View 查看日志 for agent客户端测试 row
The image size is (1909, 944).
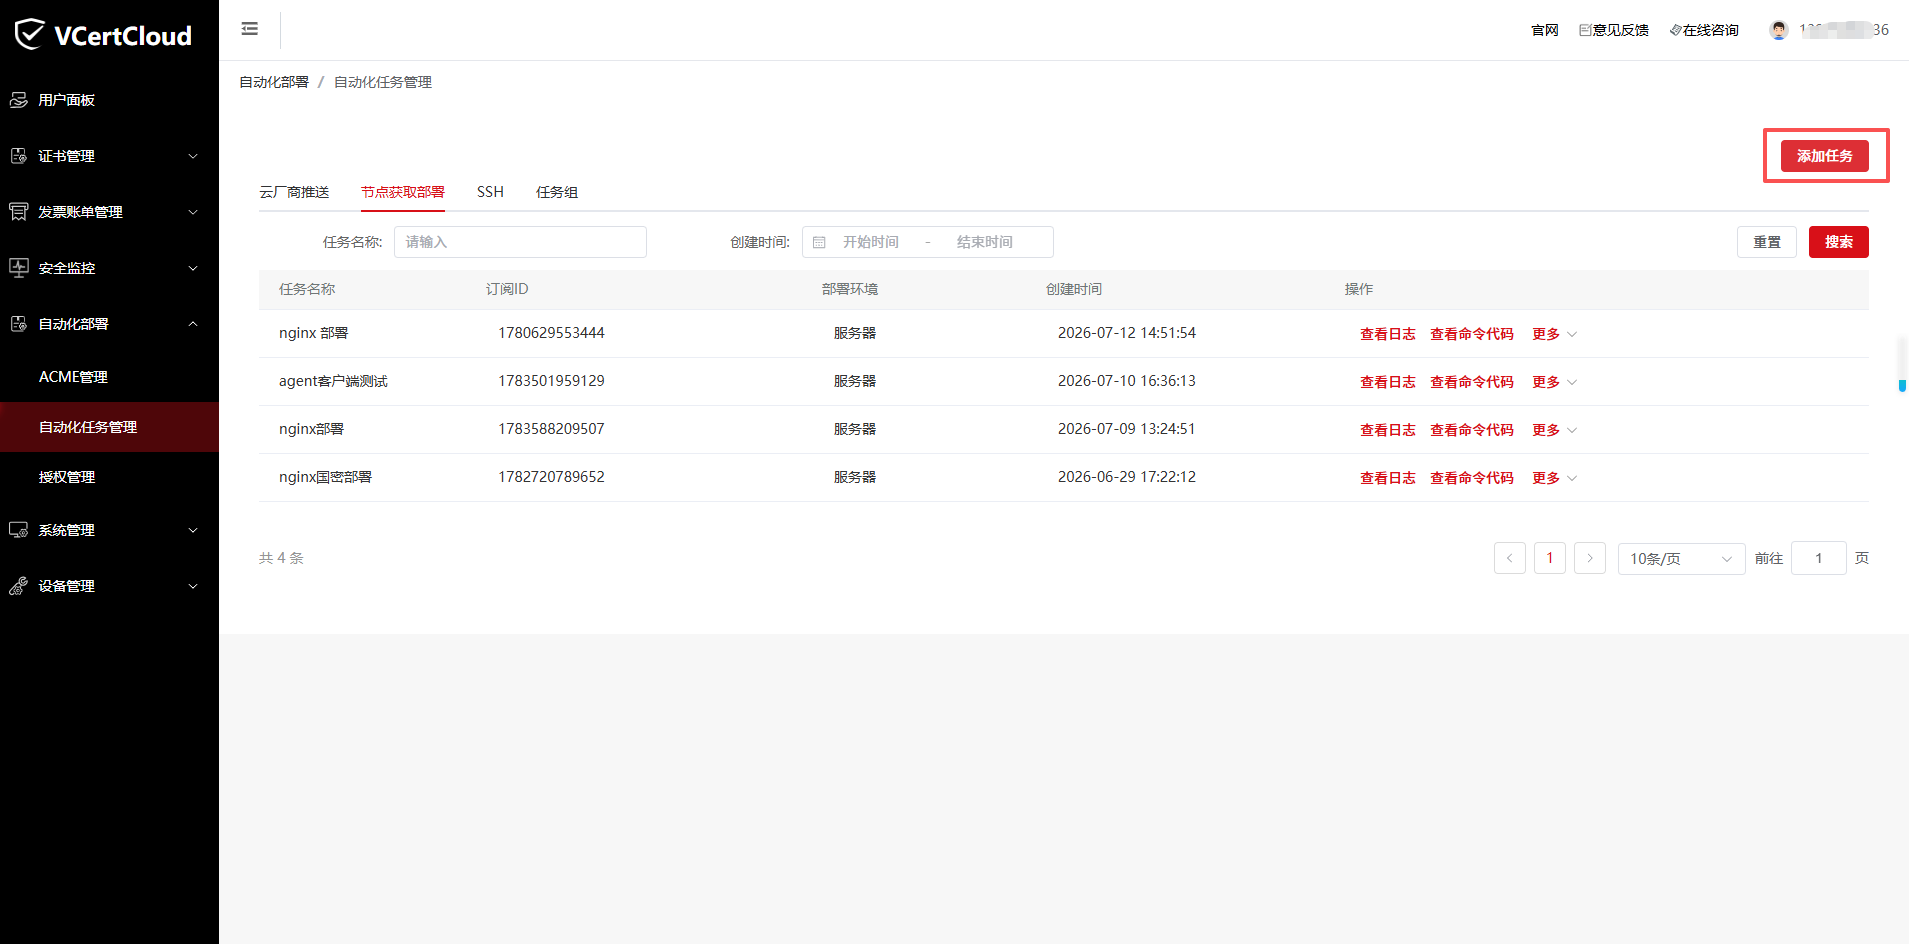pos(1387,382)
